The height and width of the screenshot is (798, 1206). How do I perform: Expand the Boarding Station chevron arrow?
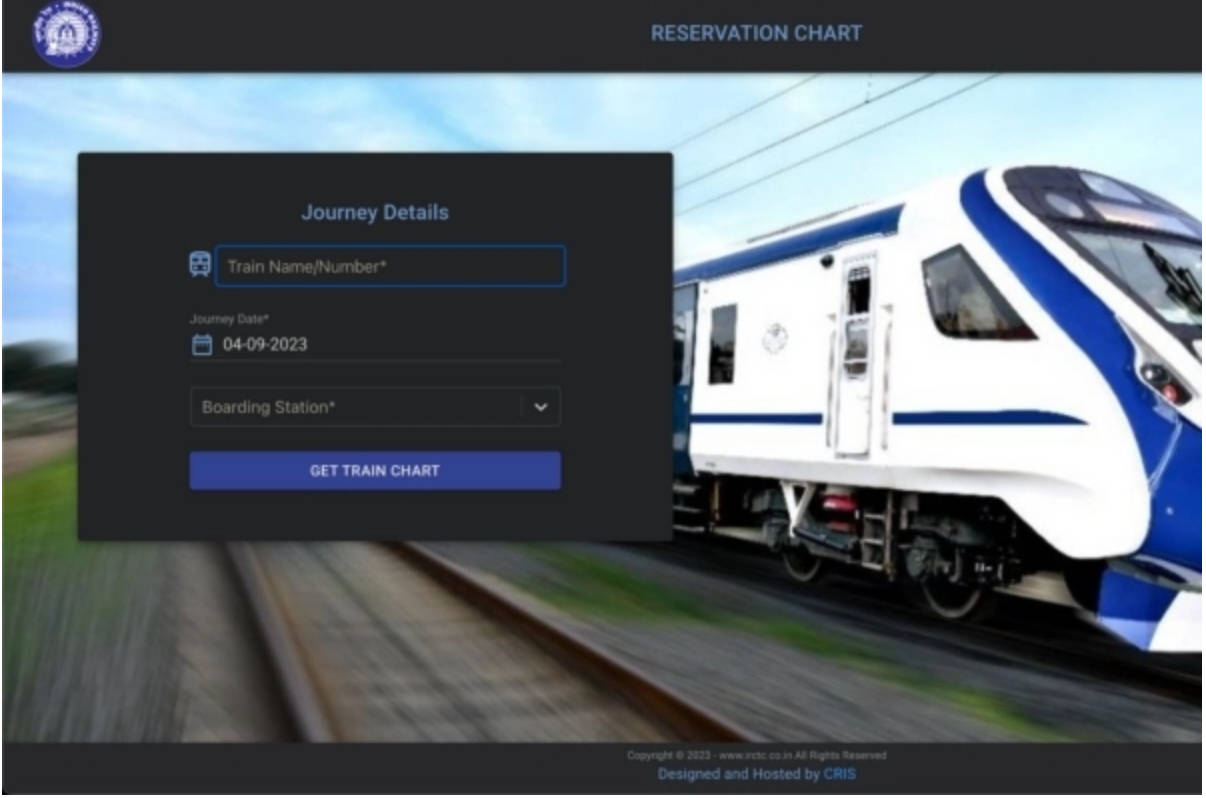point(541,408)
